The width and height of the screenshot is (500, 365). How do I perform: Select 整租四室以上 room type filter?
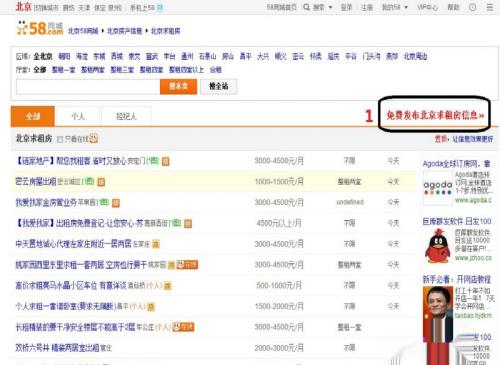(186, 70)
